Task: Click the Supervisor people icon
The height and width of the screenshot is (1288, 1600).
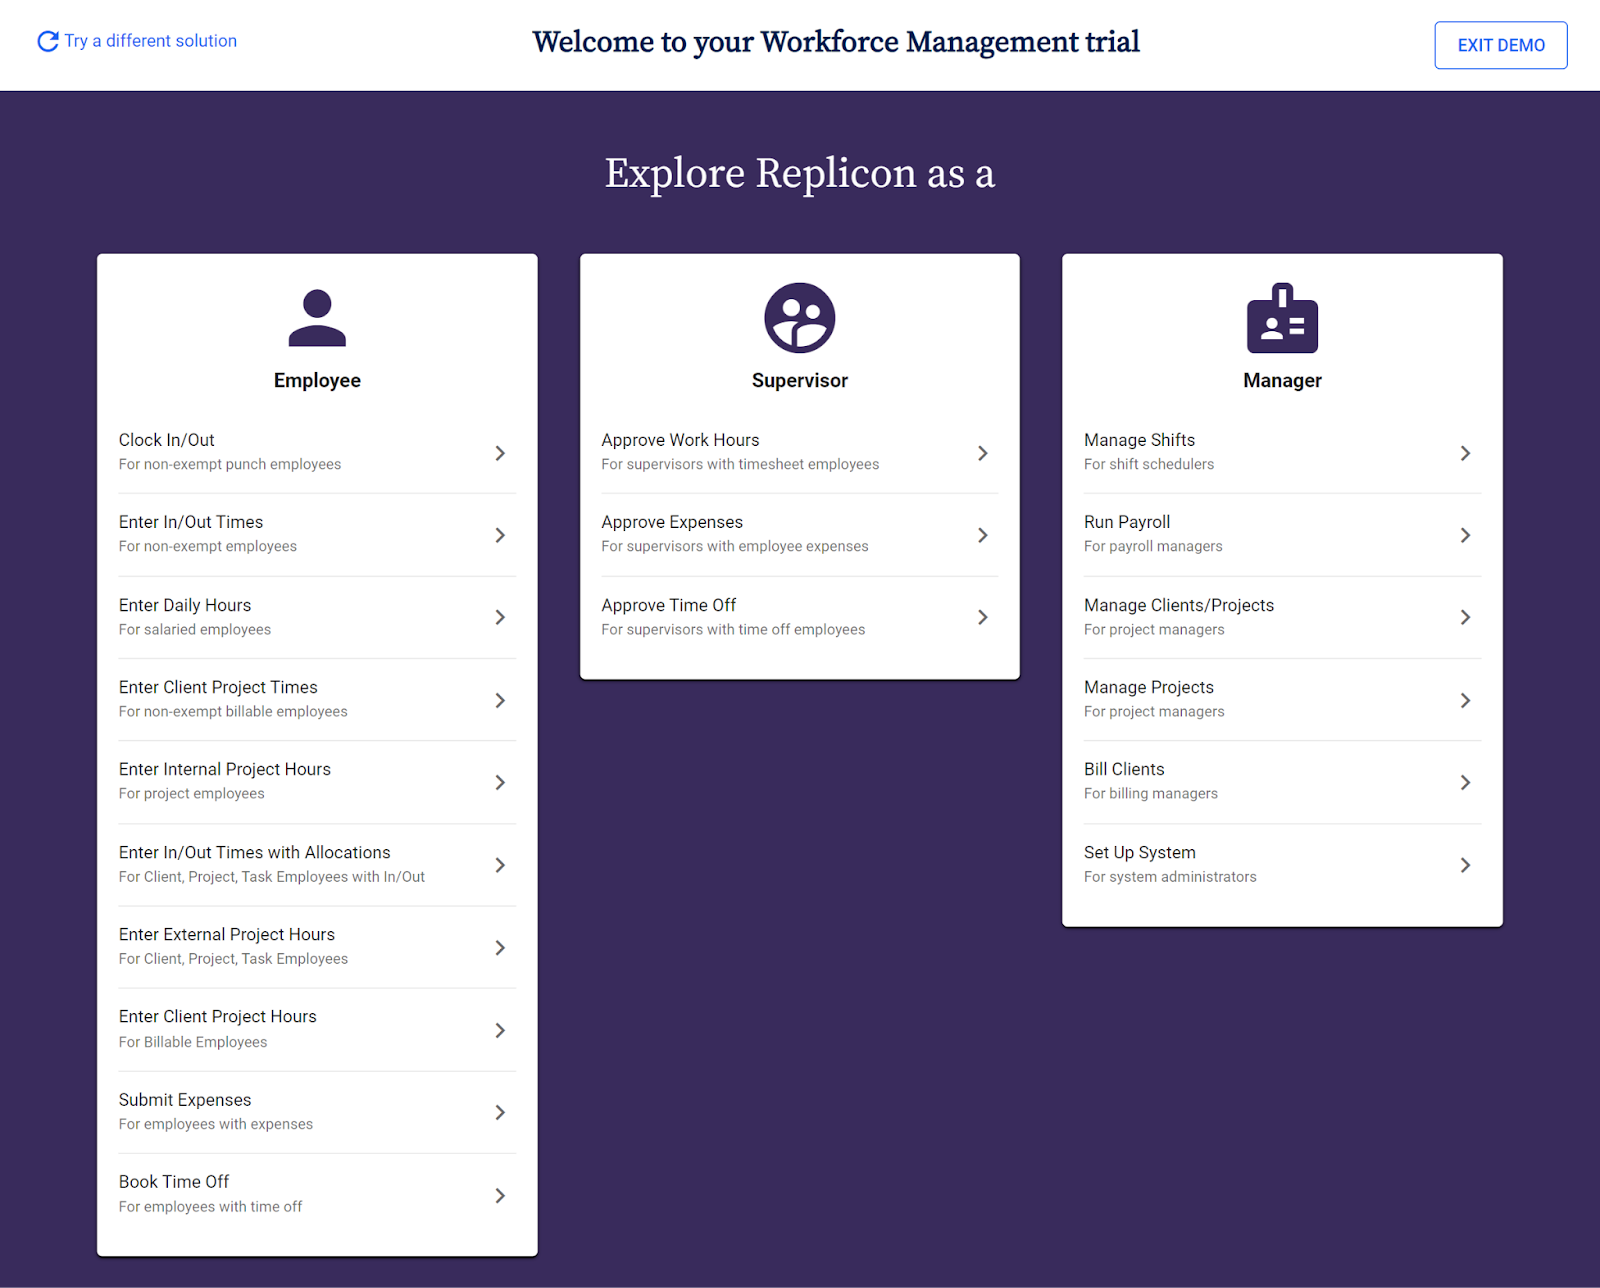Action: (800, 318)
